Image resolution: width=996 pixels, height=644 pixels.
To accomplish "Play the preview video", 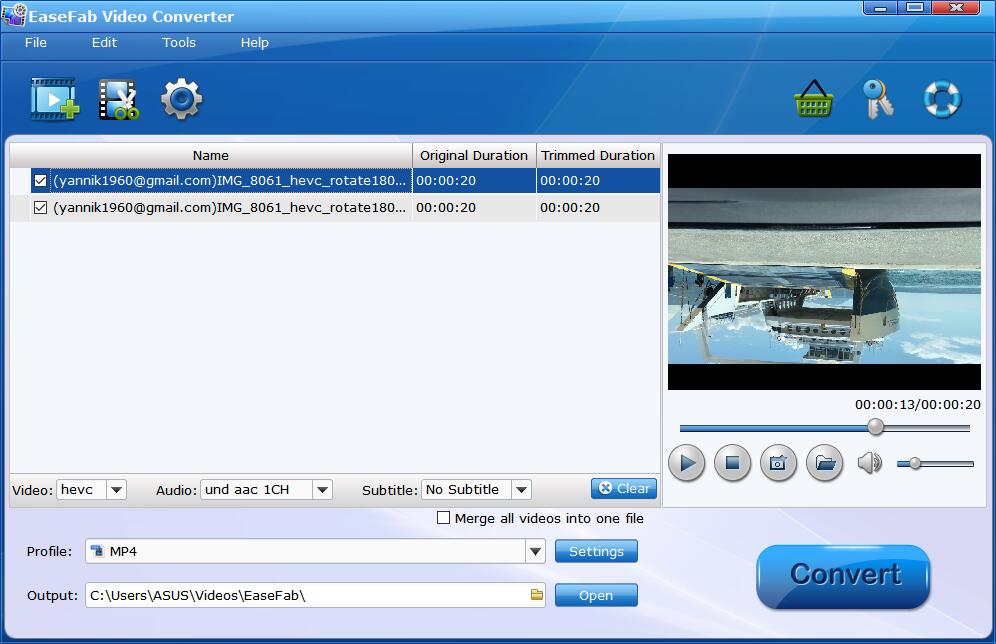I will click(687, 463).
